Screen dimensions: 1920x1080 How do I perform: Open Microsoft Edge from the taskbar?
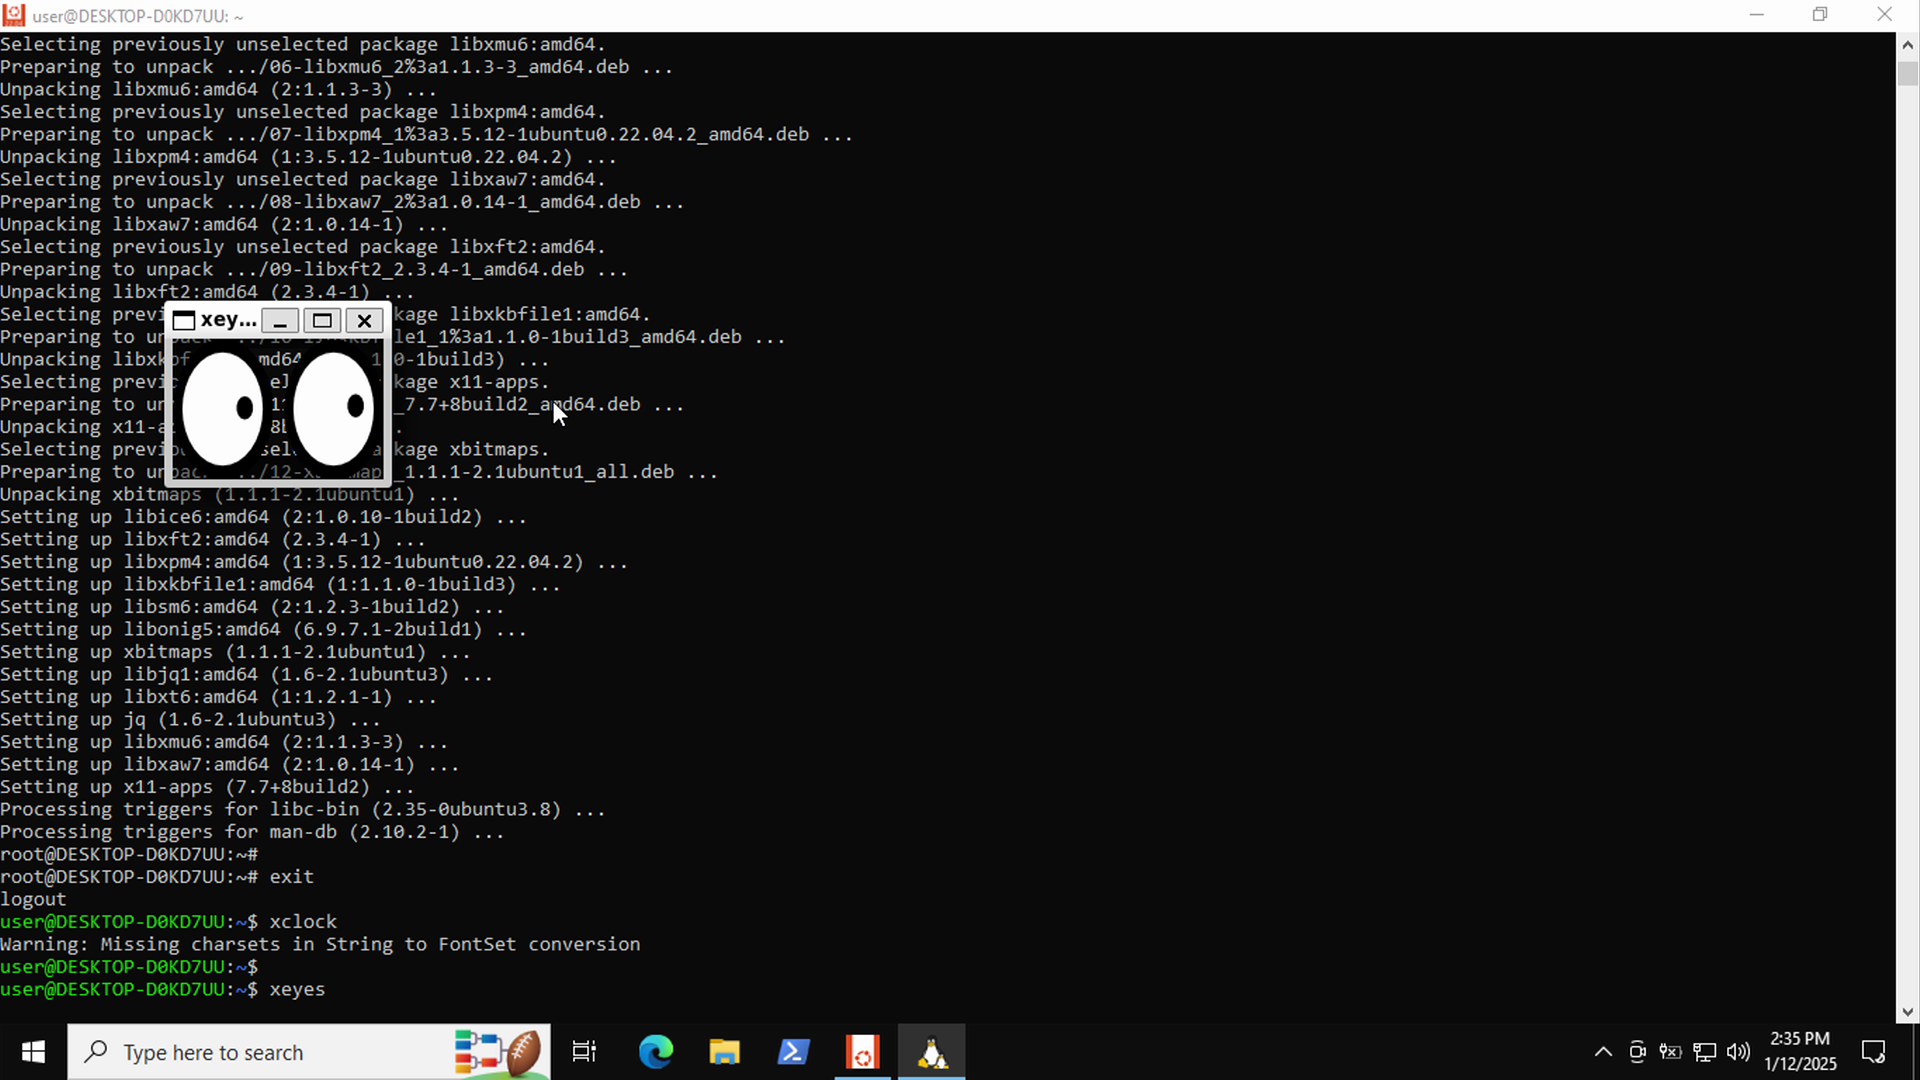(x=656, y=1052)
